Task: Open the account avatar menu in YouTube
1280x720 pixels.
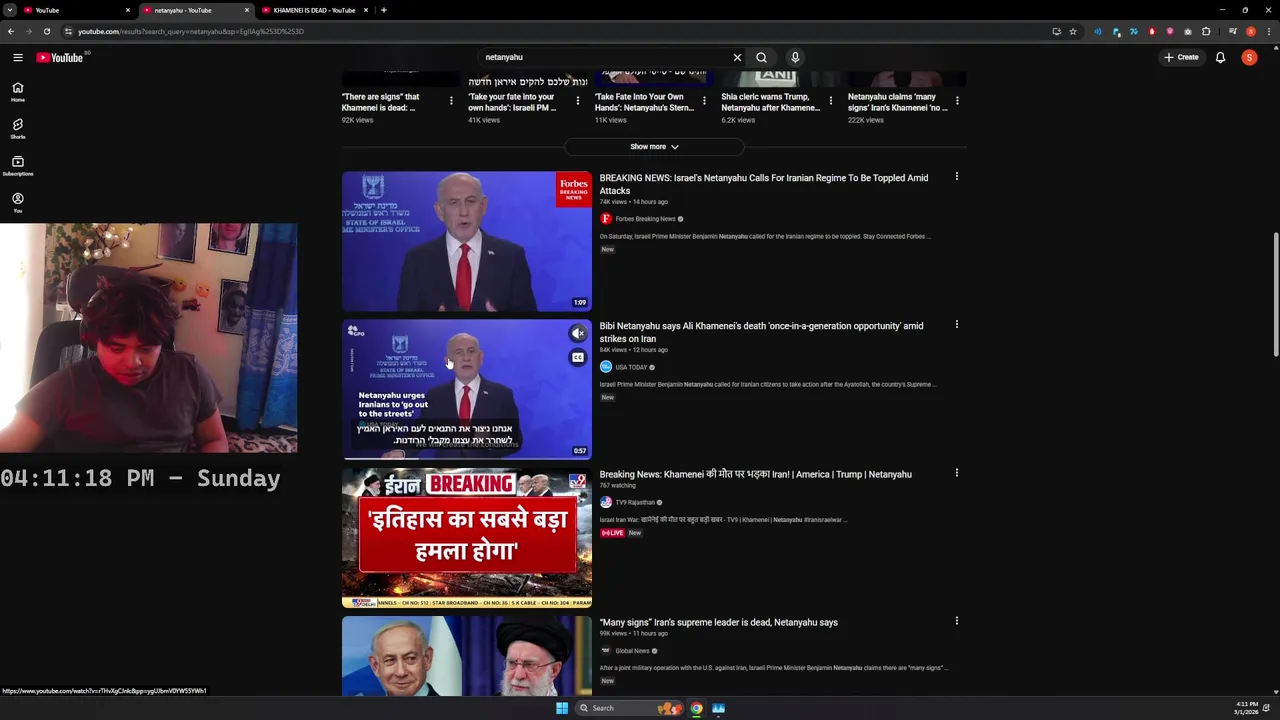Action: click(x=1249, y=58)
